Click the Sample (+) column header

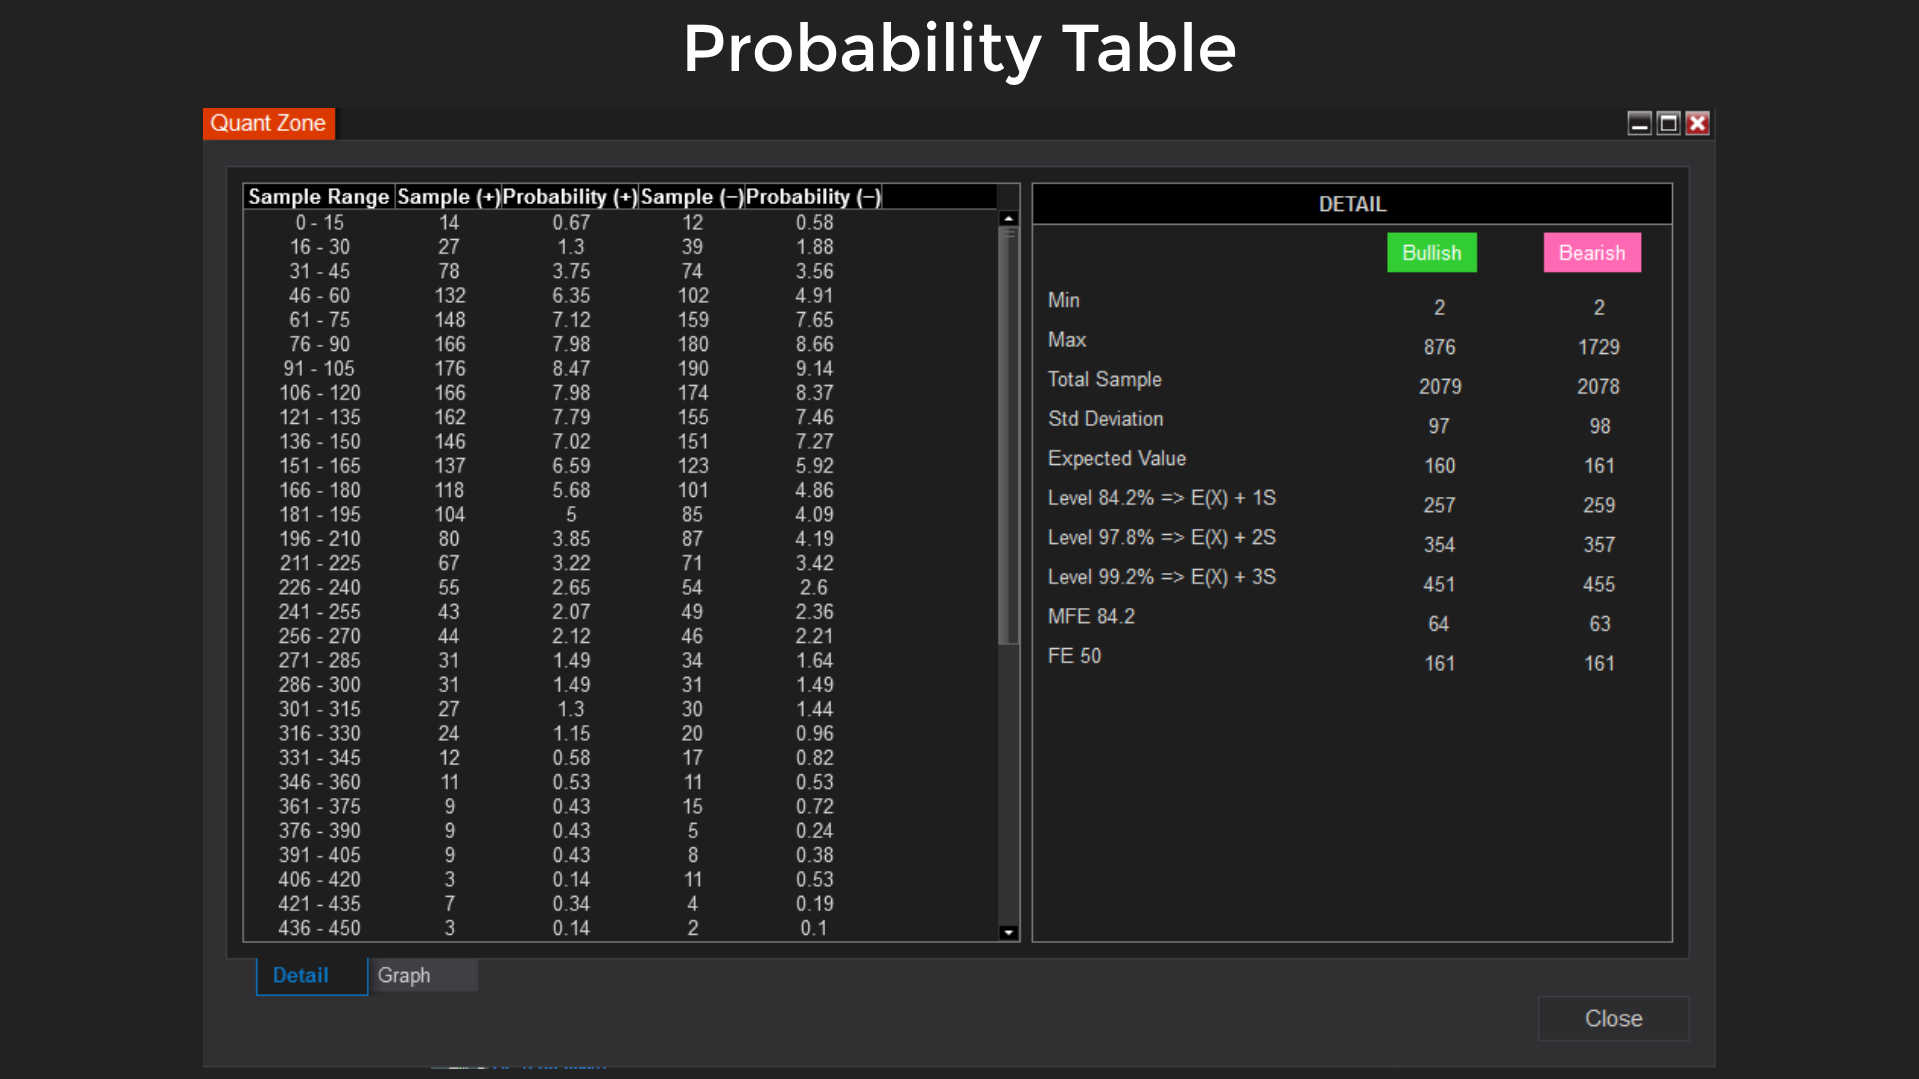coord(448,197)
